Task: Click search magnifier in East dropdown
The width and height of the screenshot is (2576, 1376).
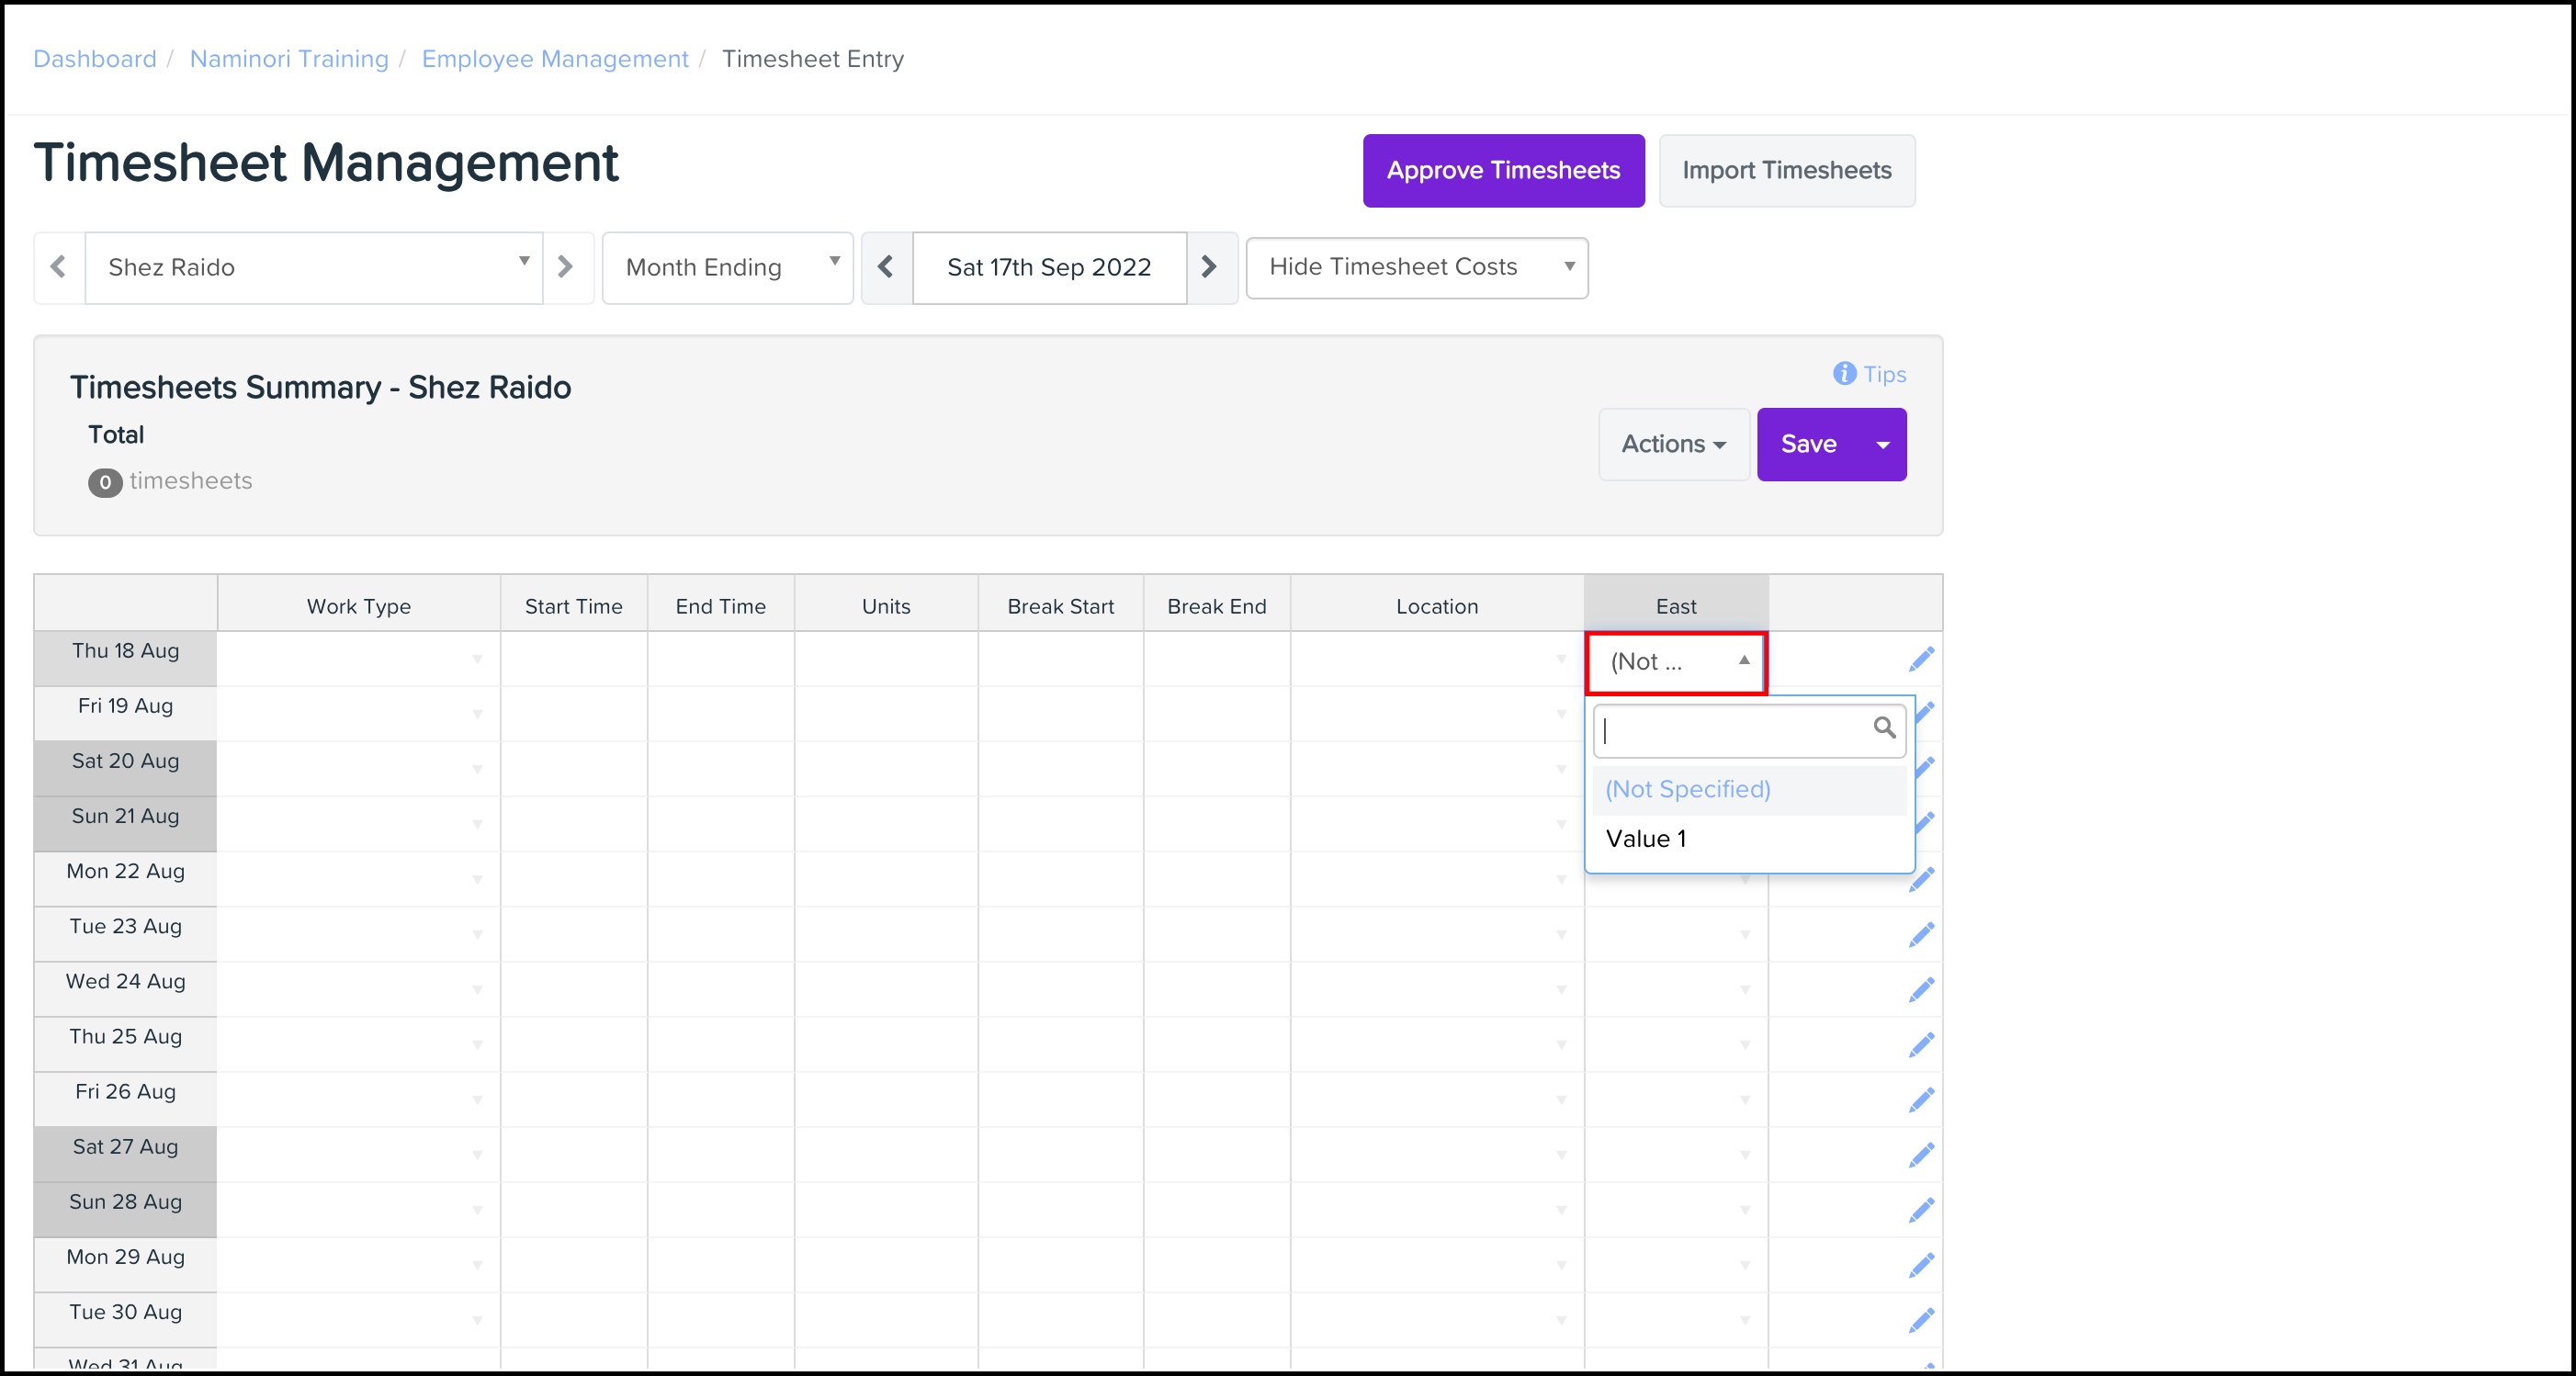Action: point(1884,728)
